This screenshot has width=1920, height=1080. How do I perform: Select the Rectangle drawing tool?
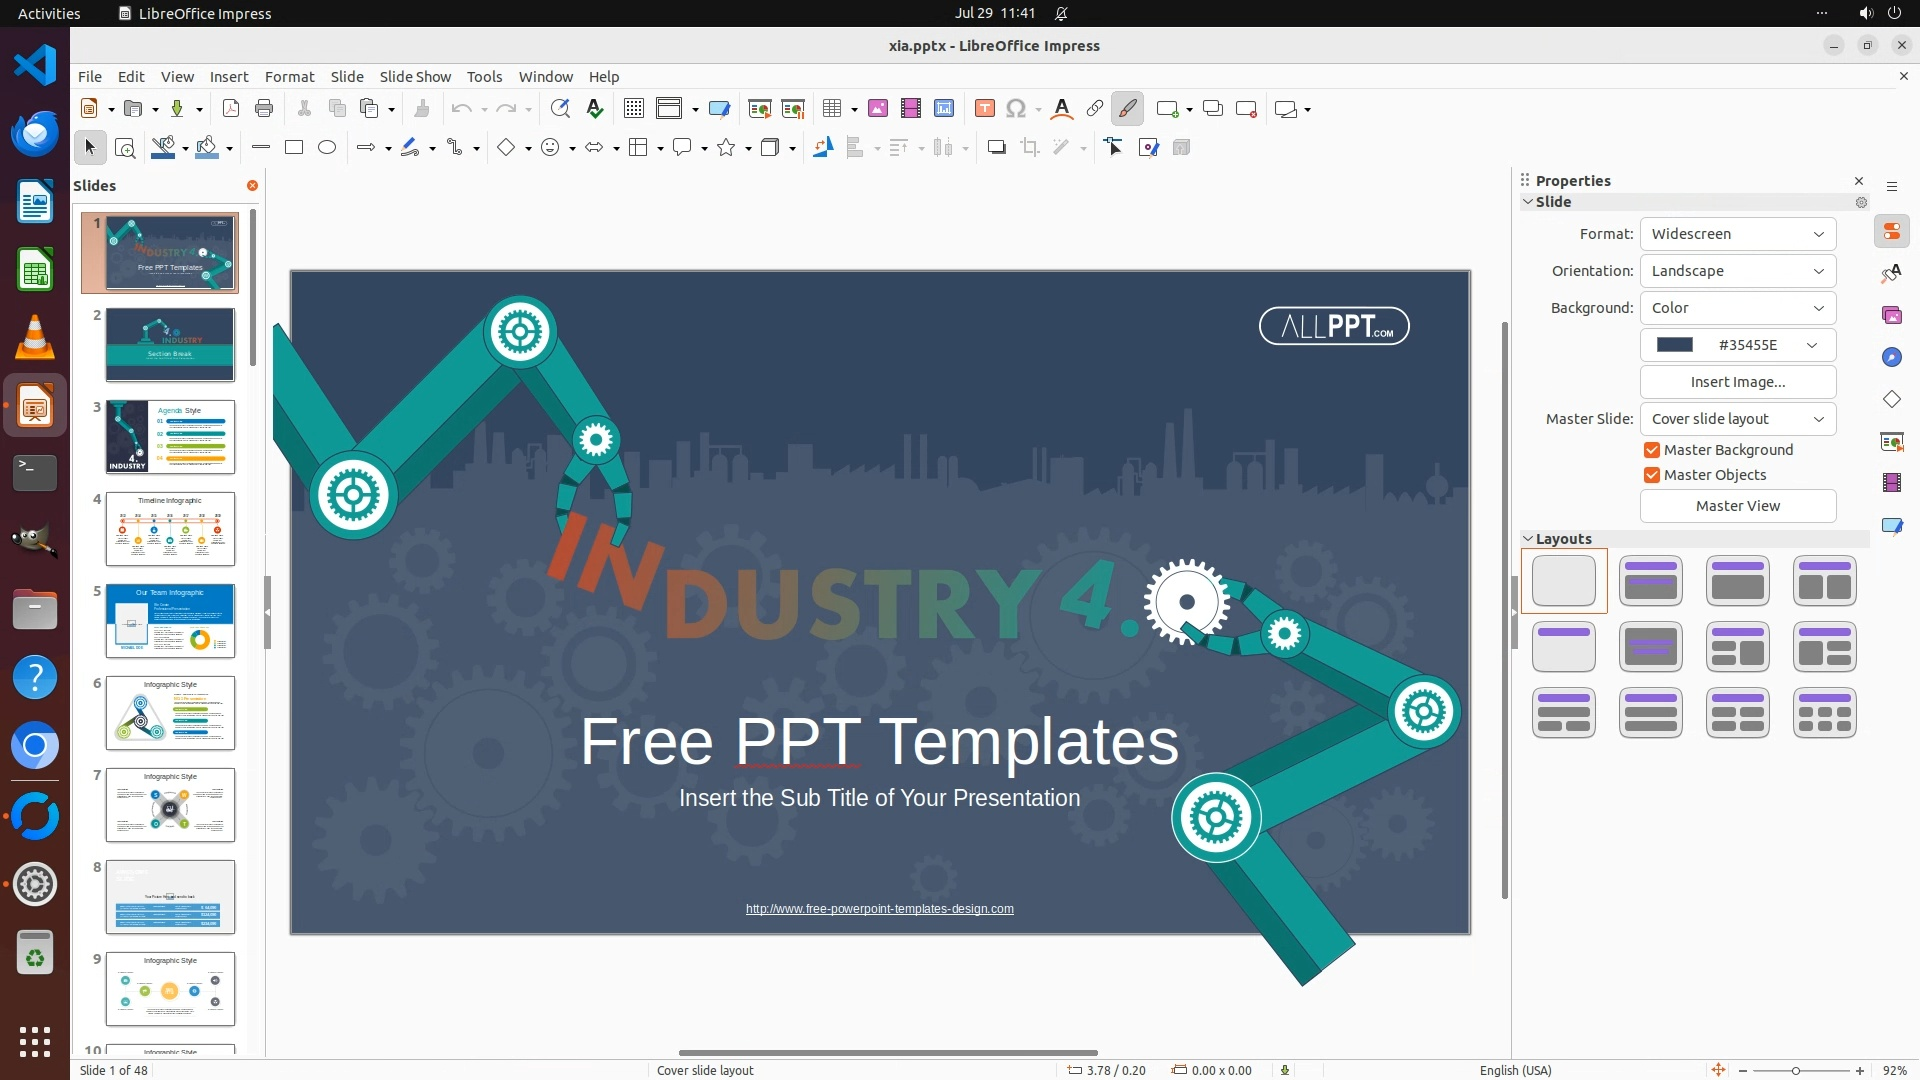[x=294, y=148]
